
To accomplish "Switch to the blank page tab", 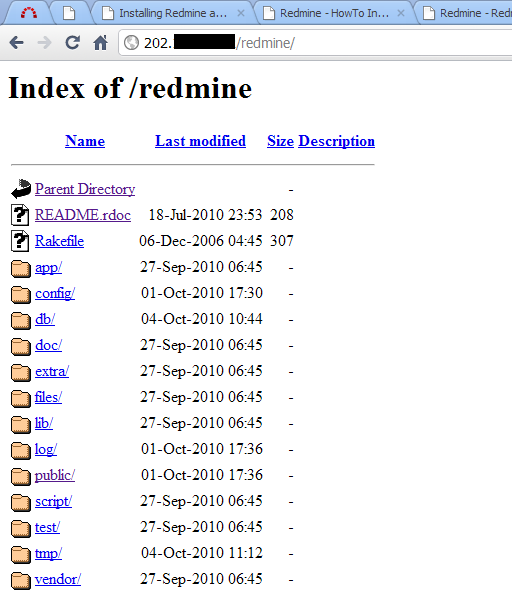I will pos(69,13).
